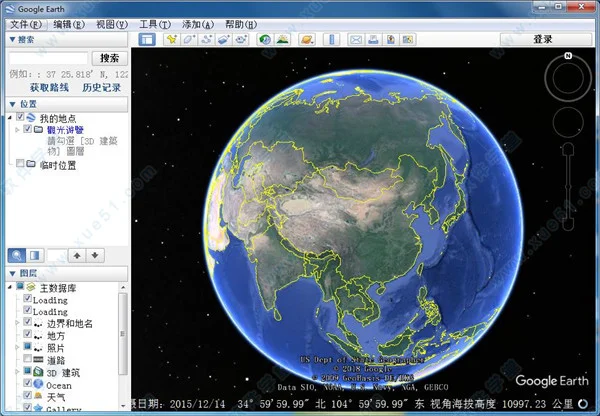Click the Record a Tour icon

(x=241, y=39)
